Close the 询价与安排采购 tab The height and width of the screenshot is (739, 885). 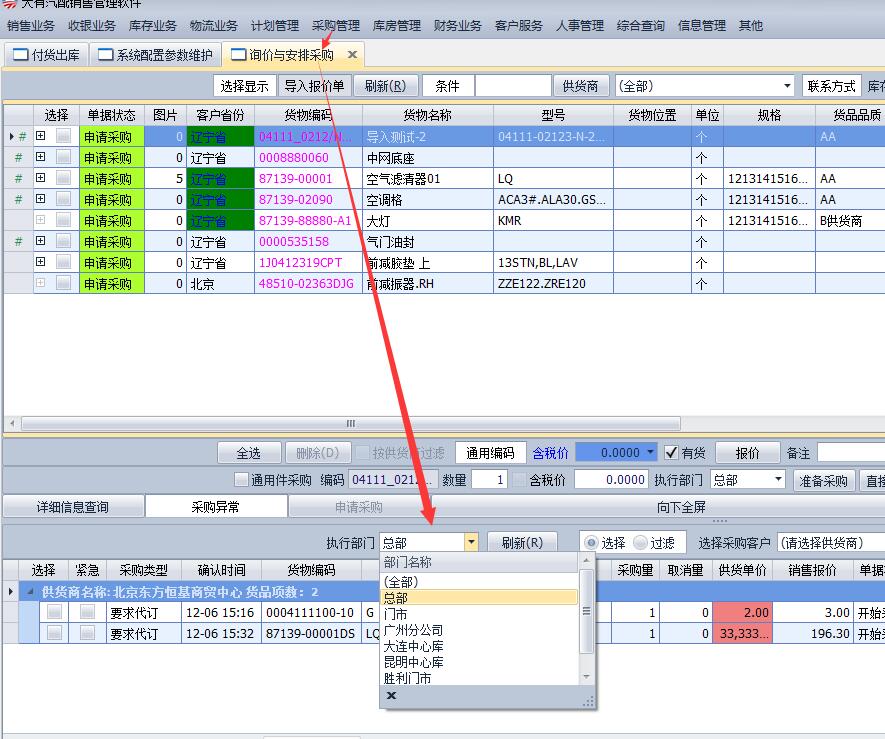click(352, 55)
